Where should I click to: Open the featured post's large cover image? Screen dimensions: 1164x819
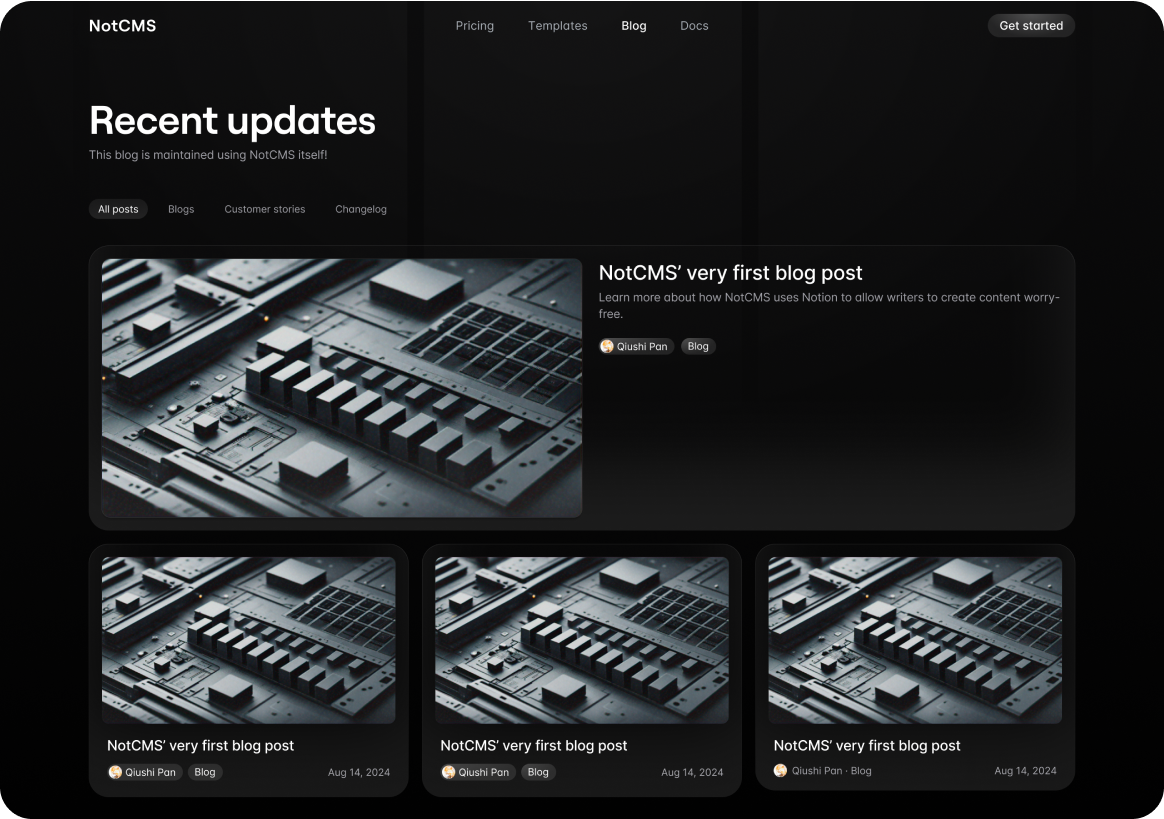coord(342,388)
